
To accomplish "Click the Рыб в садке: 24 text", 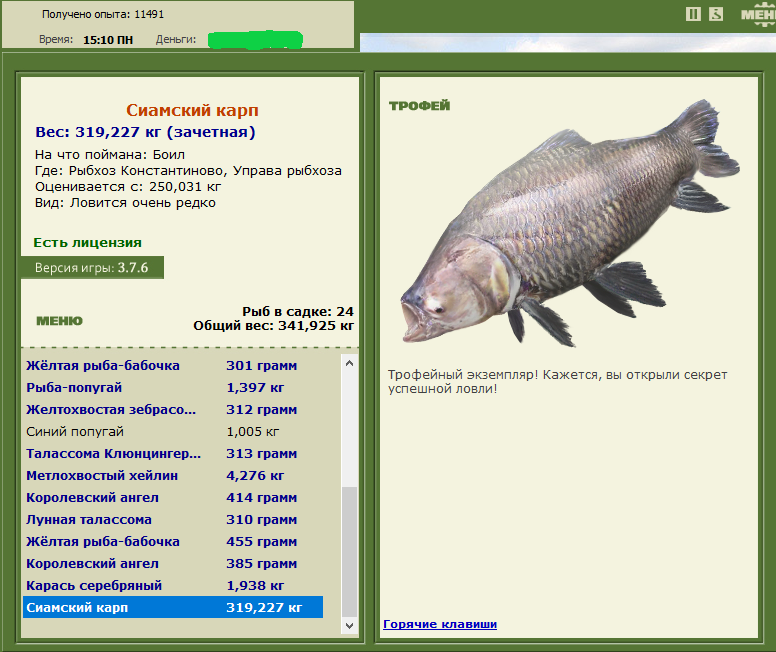I will 298,311.
